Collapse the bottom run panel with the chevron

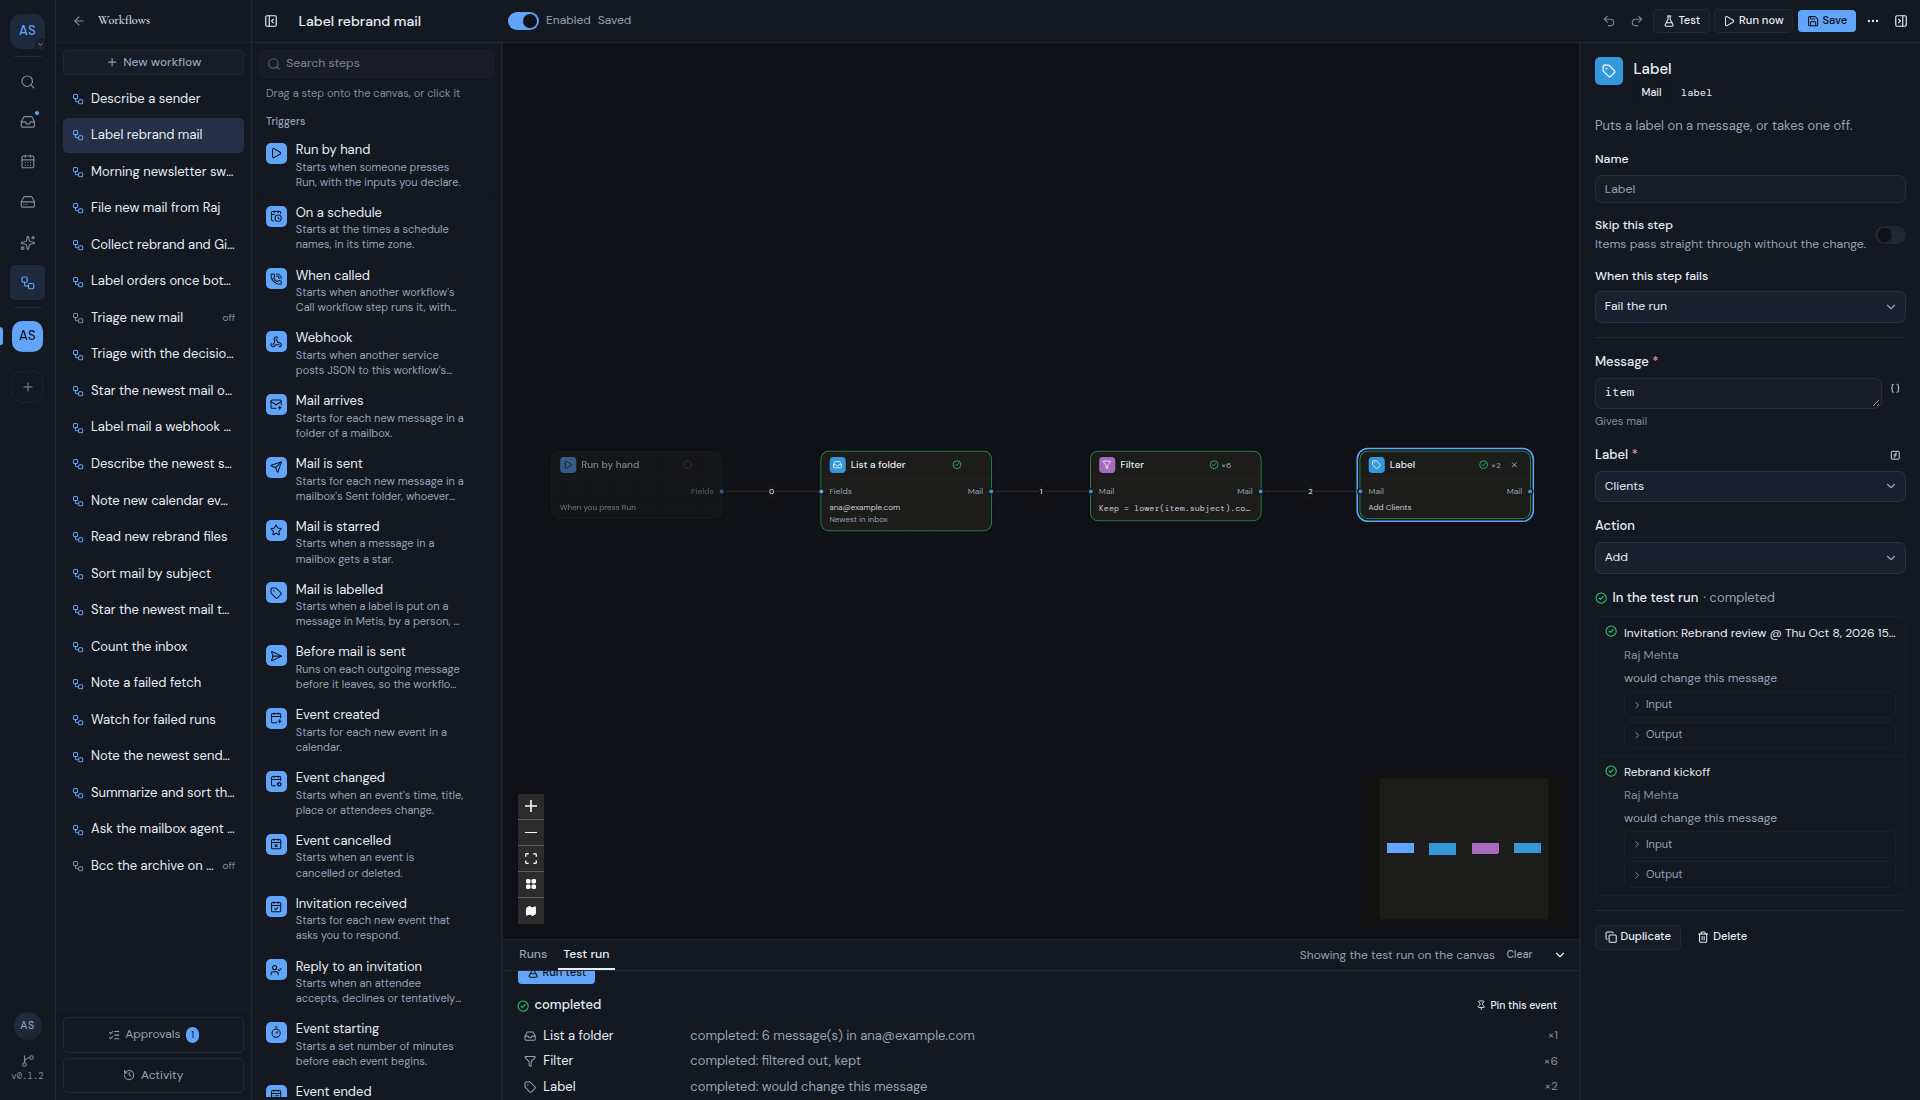[1560, 955]
